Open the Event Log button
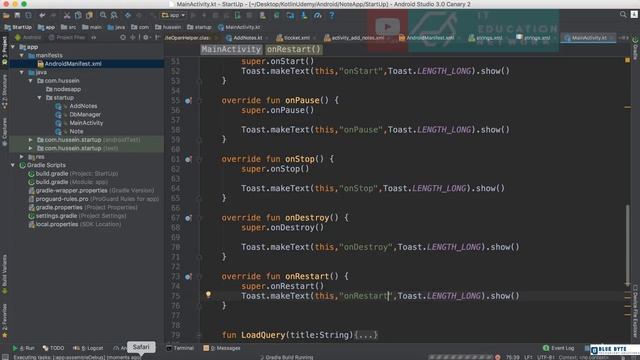This screenshot has height=360, width=640. pos(558,348)
